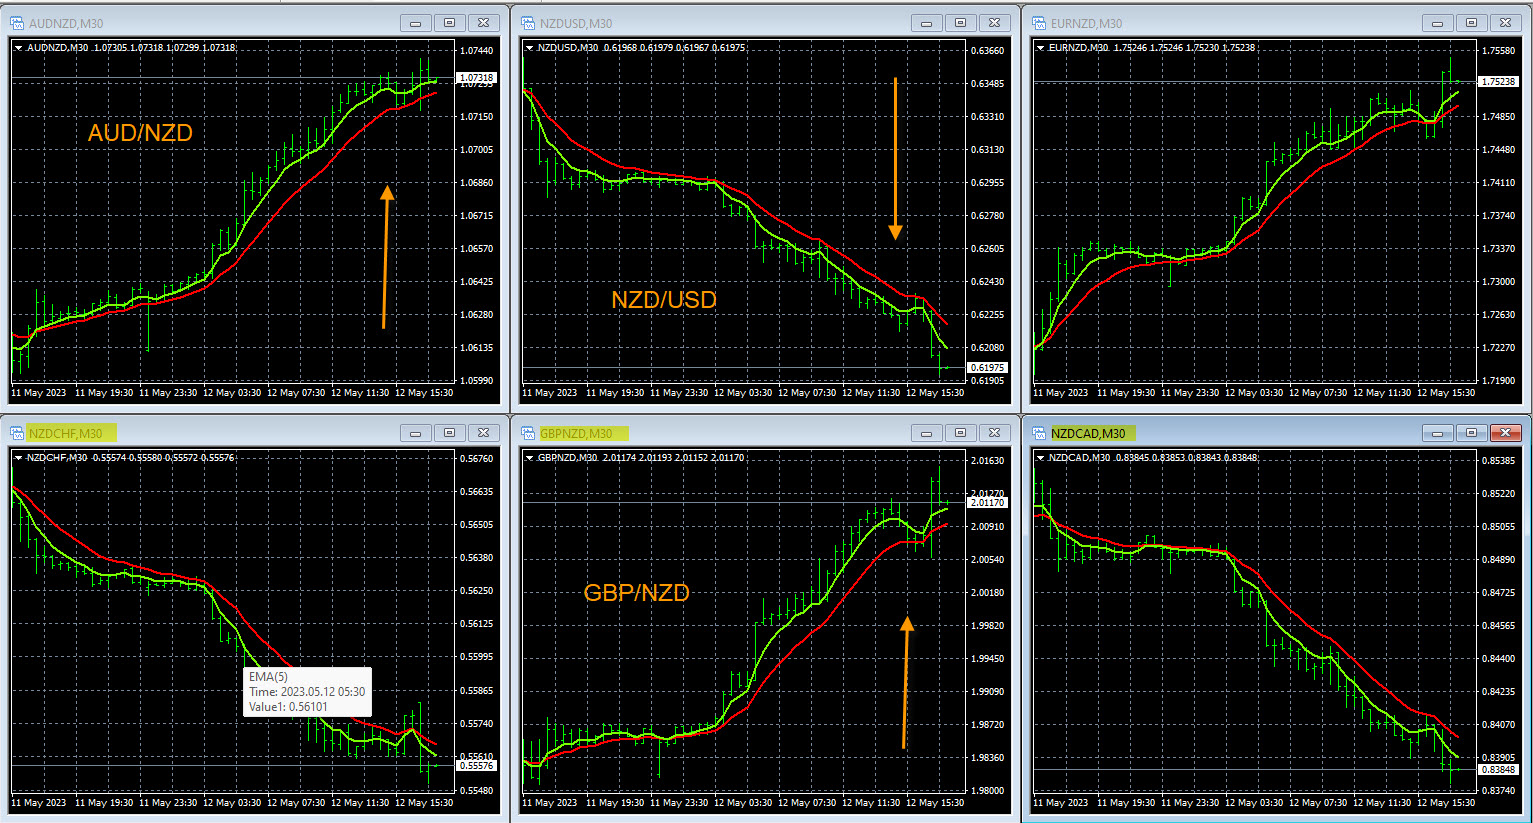The width and height of the screenshot is (1533, 823).
Task: Click the EMA(5) tooltip on NZDCHF chart
Action: click(307, 692)
